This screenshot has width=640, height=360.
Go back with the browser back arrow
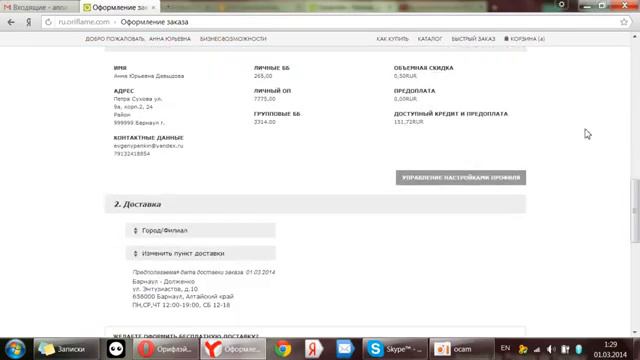coord(11,22)
